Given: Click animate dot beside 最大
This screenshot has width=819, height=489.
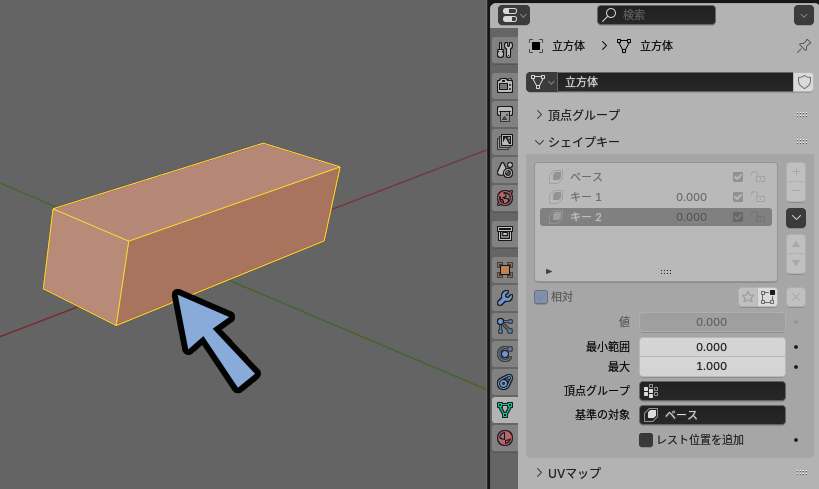Looking at the screenshot, I should click(796, 367).
